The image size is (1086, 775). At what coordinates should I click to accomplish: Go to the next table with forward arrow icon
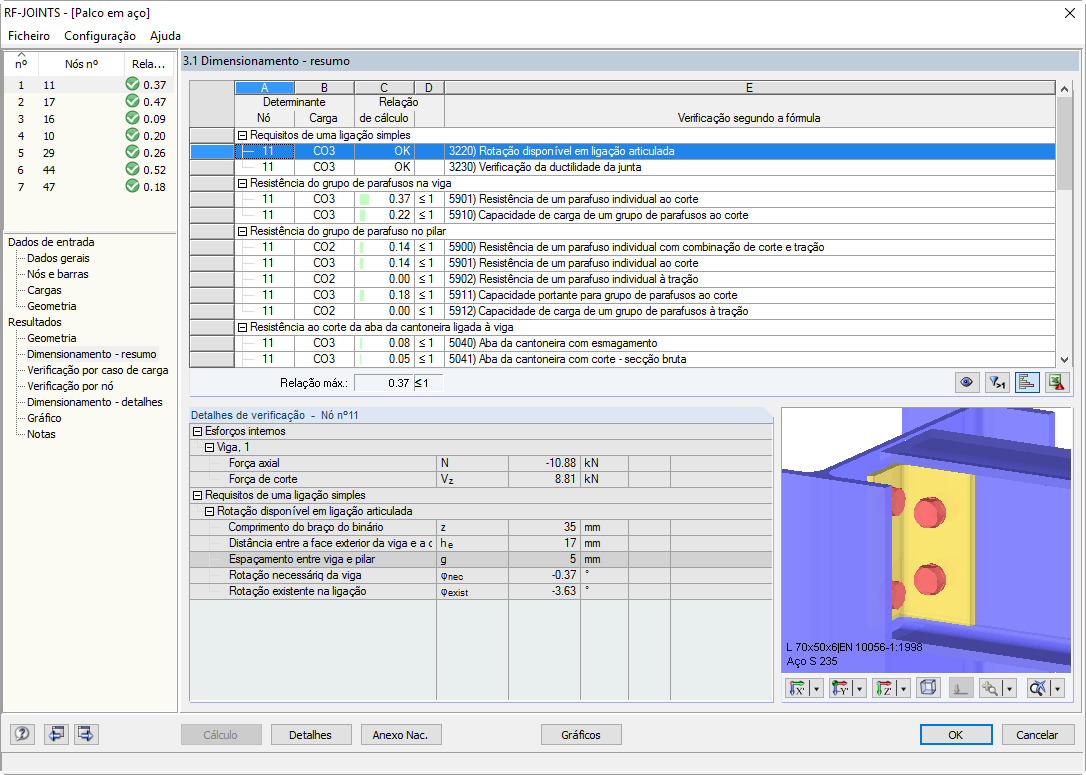(86, 734)
